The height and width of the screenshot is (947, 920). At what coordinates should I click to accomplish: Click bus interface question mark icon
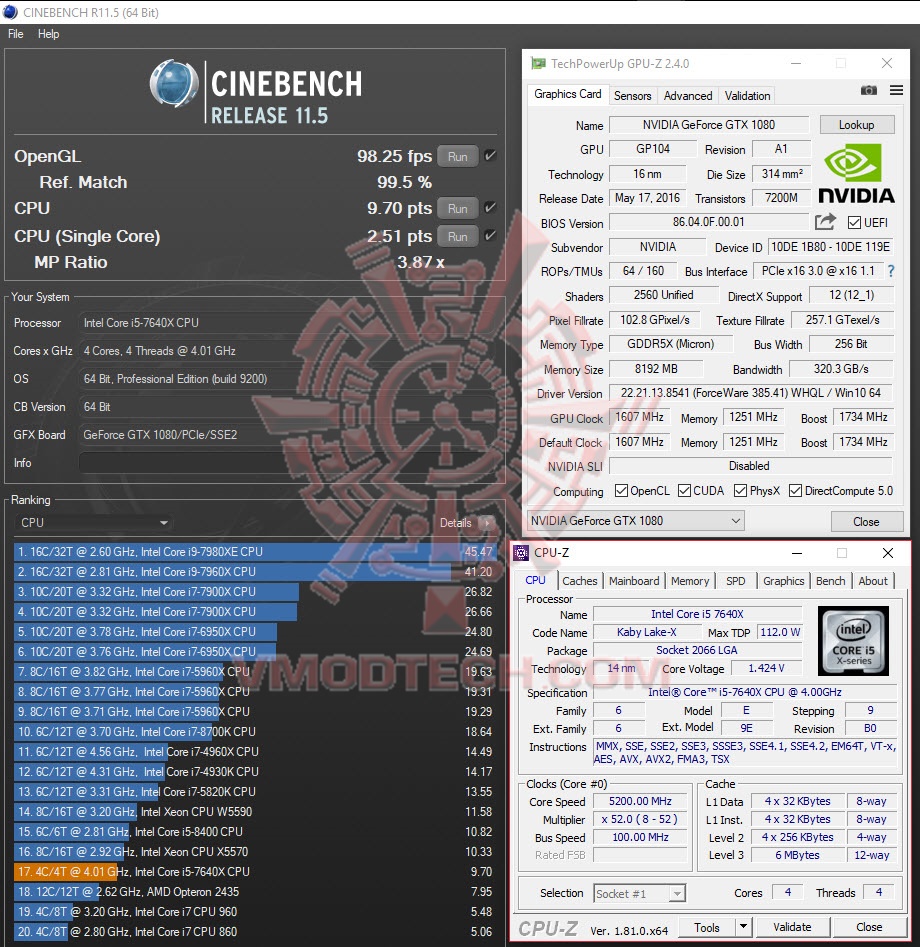pyautogui.click(x=890, y=271)
